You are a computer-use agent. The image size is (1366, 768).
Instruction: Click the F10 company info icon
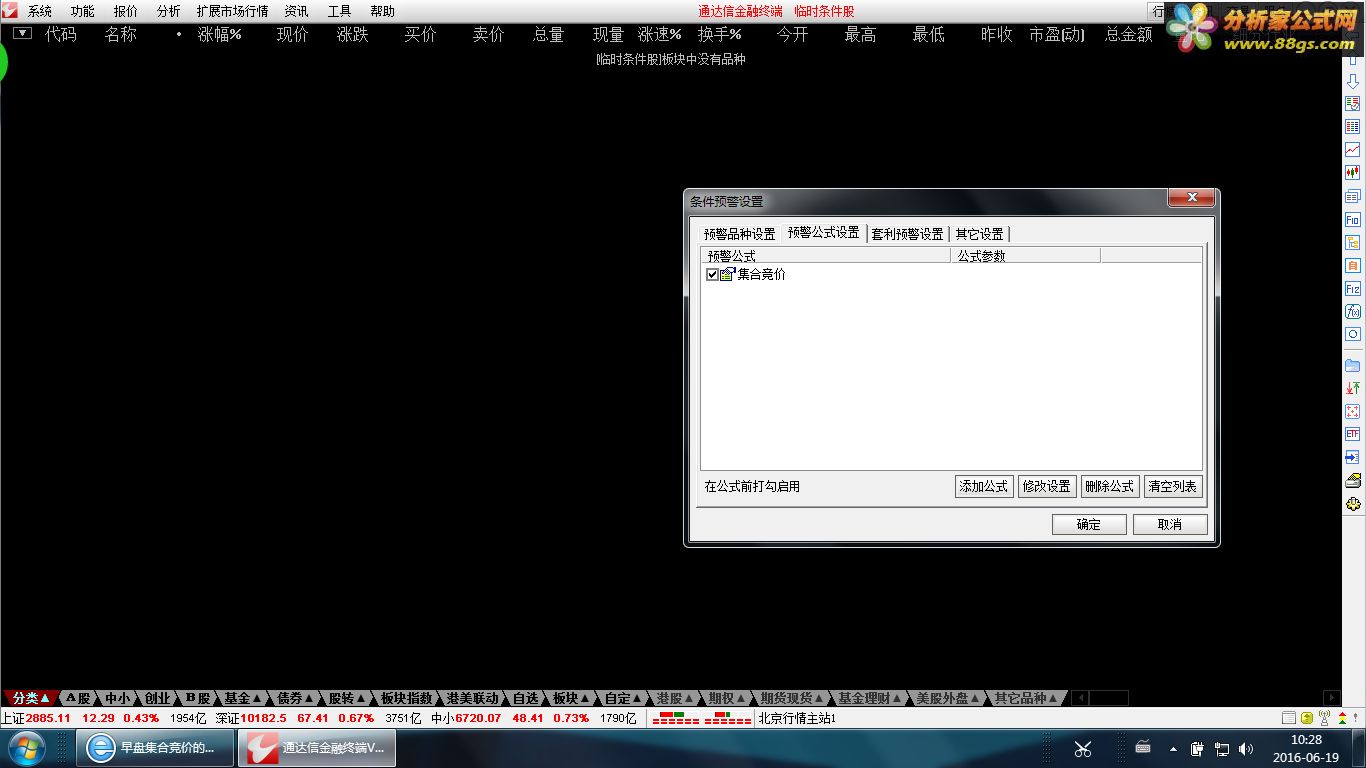pyautogui.click(x=1353, y=219)
